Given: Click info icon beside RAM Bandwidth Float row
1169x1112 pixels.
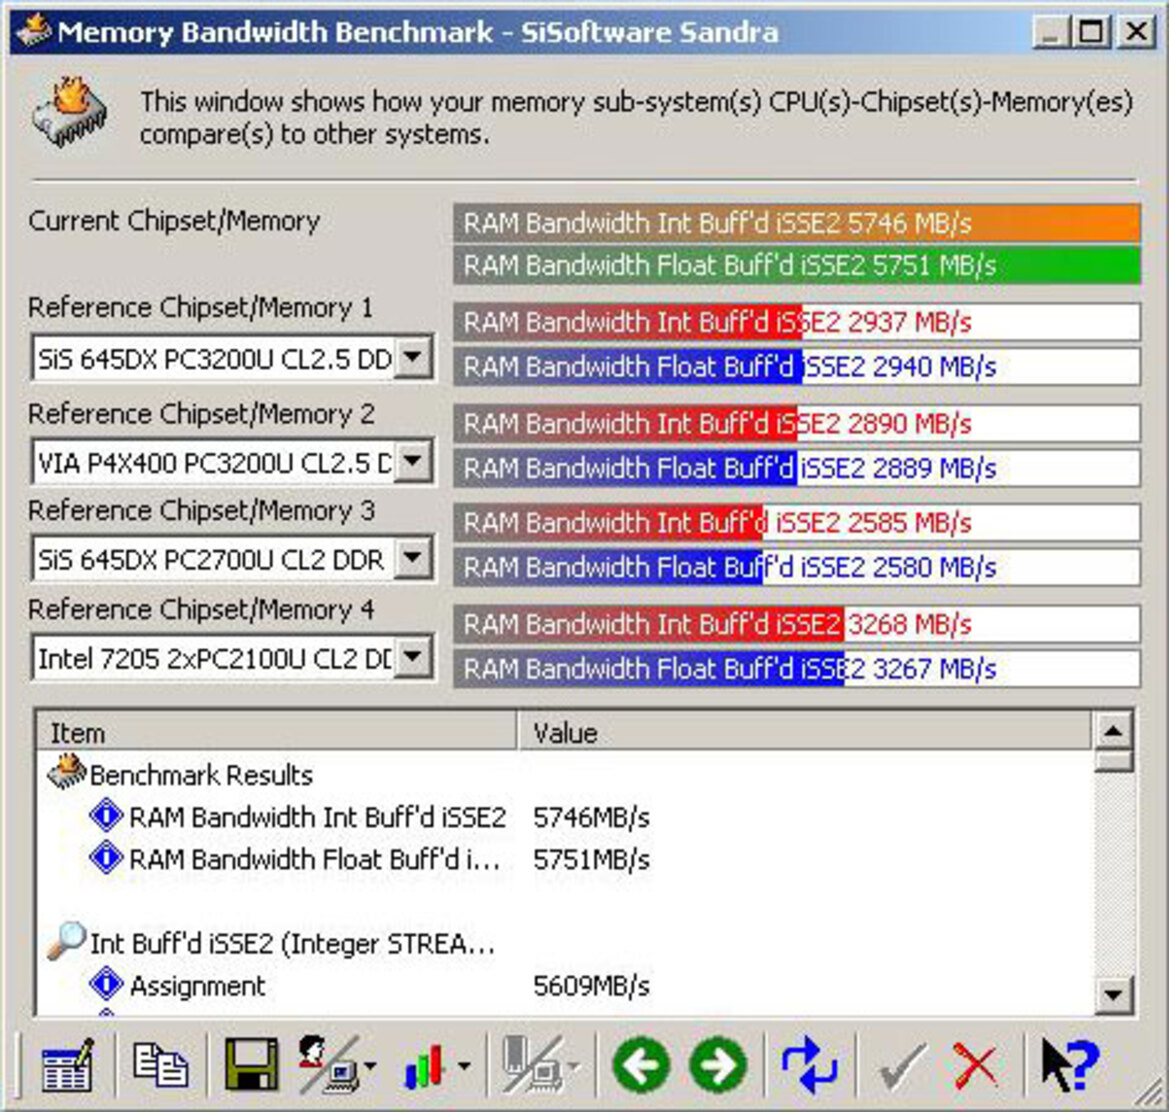Looking at the screenshot, I should coord(106,858).
